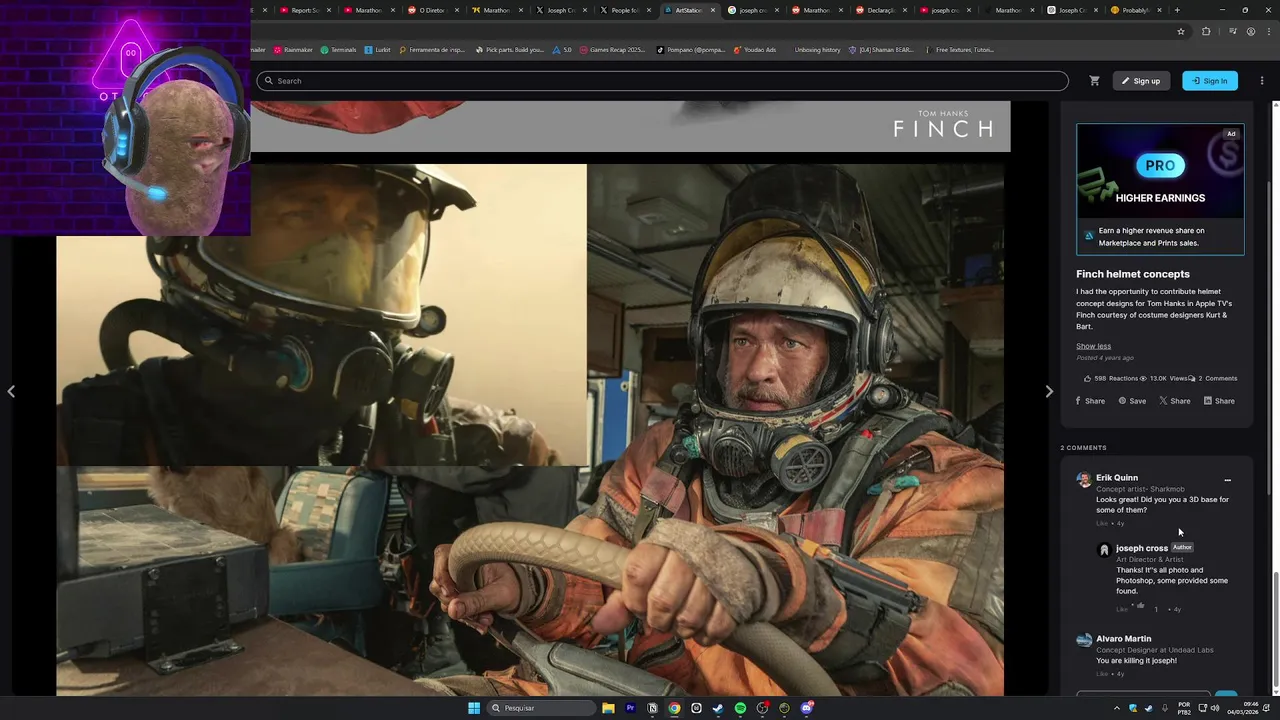Open the Windows Start menu
Image resolution: width=1280 pixels, height=720 pixels.
[x=474, y=708]
